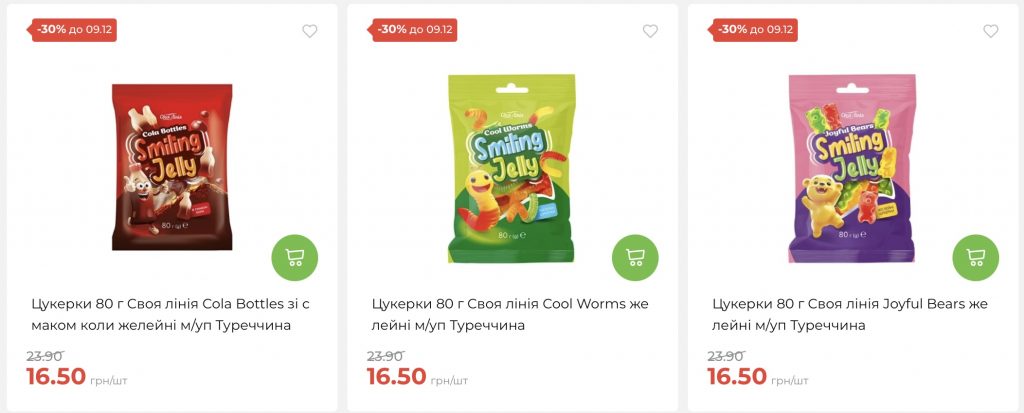This screenshot has height=413, width=1024.
Task: Save Joyful Bears to wishlist
Action: tap(990, 31)
